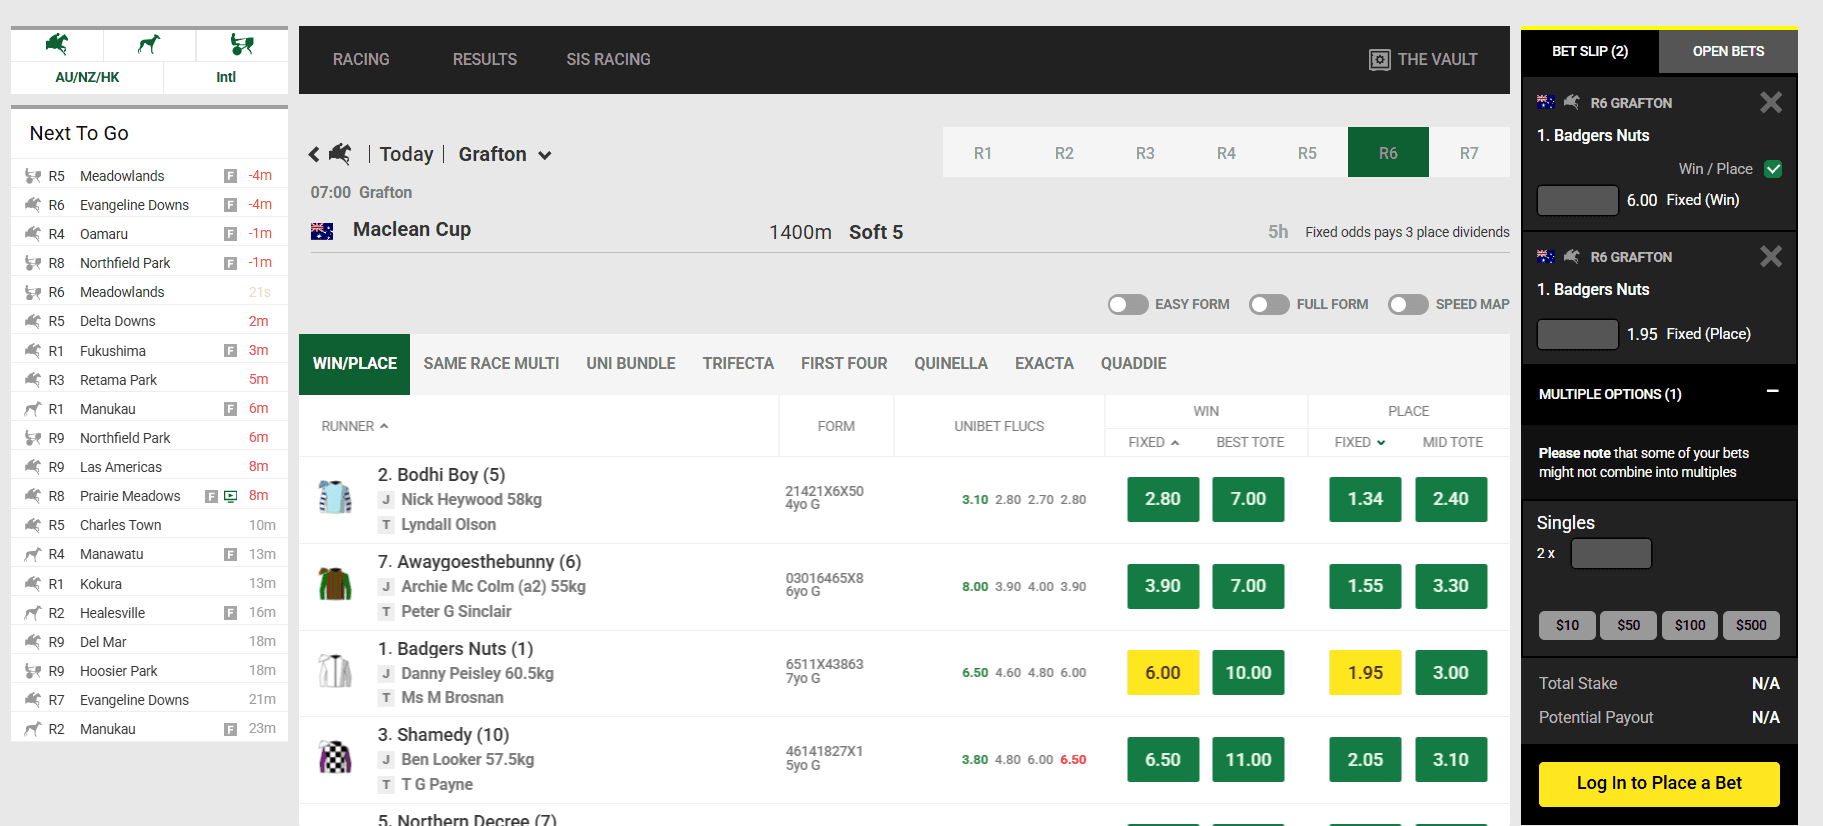Uncheck the Win / Place checkbox
Image resolution: width=1823 pixels, height=826 pixels.
click(x=1773, y=169)
